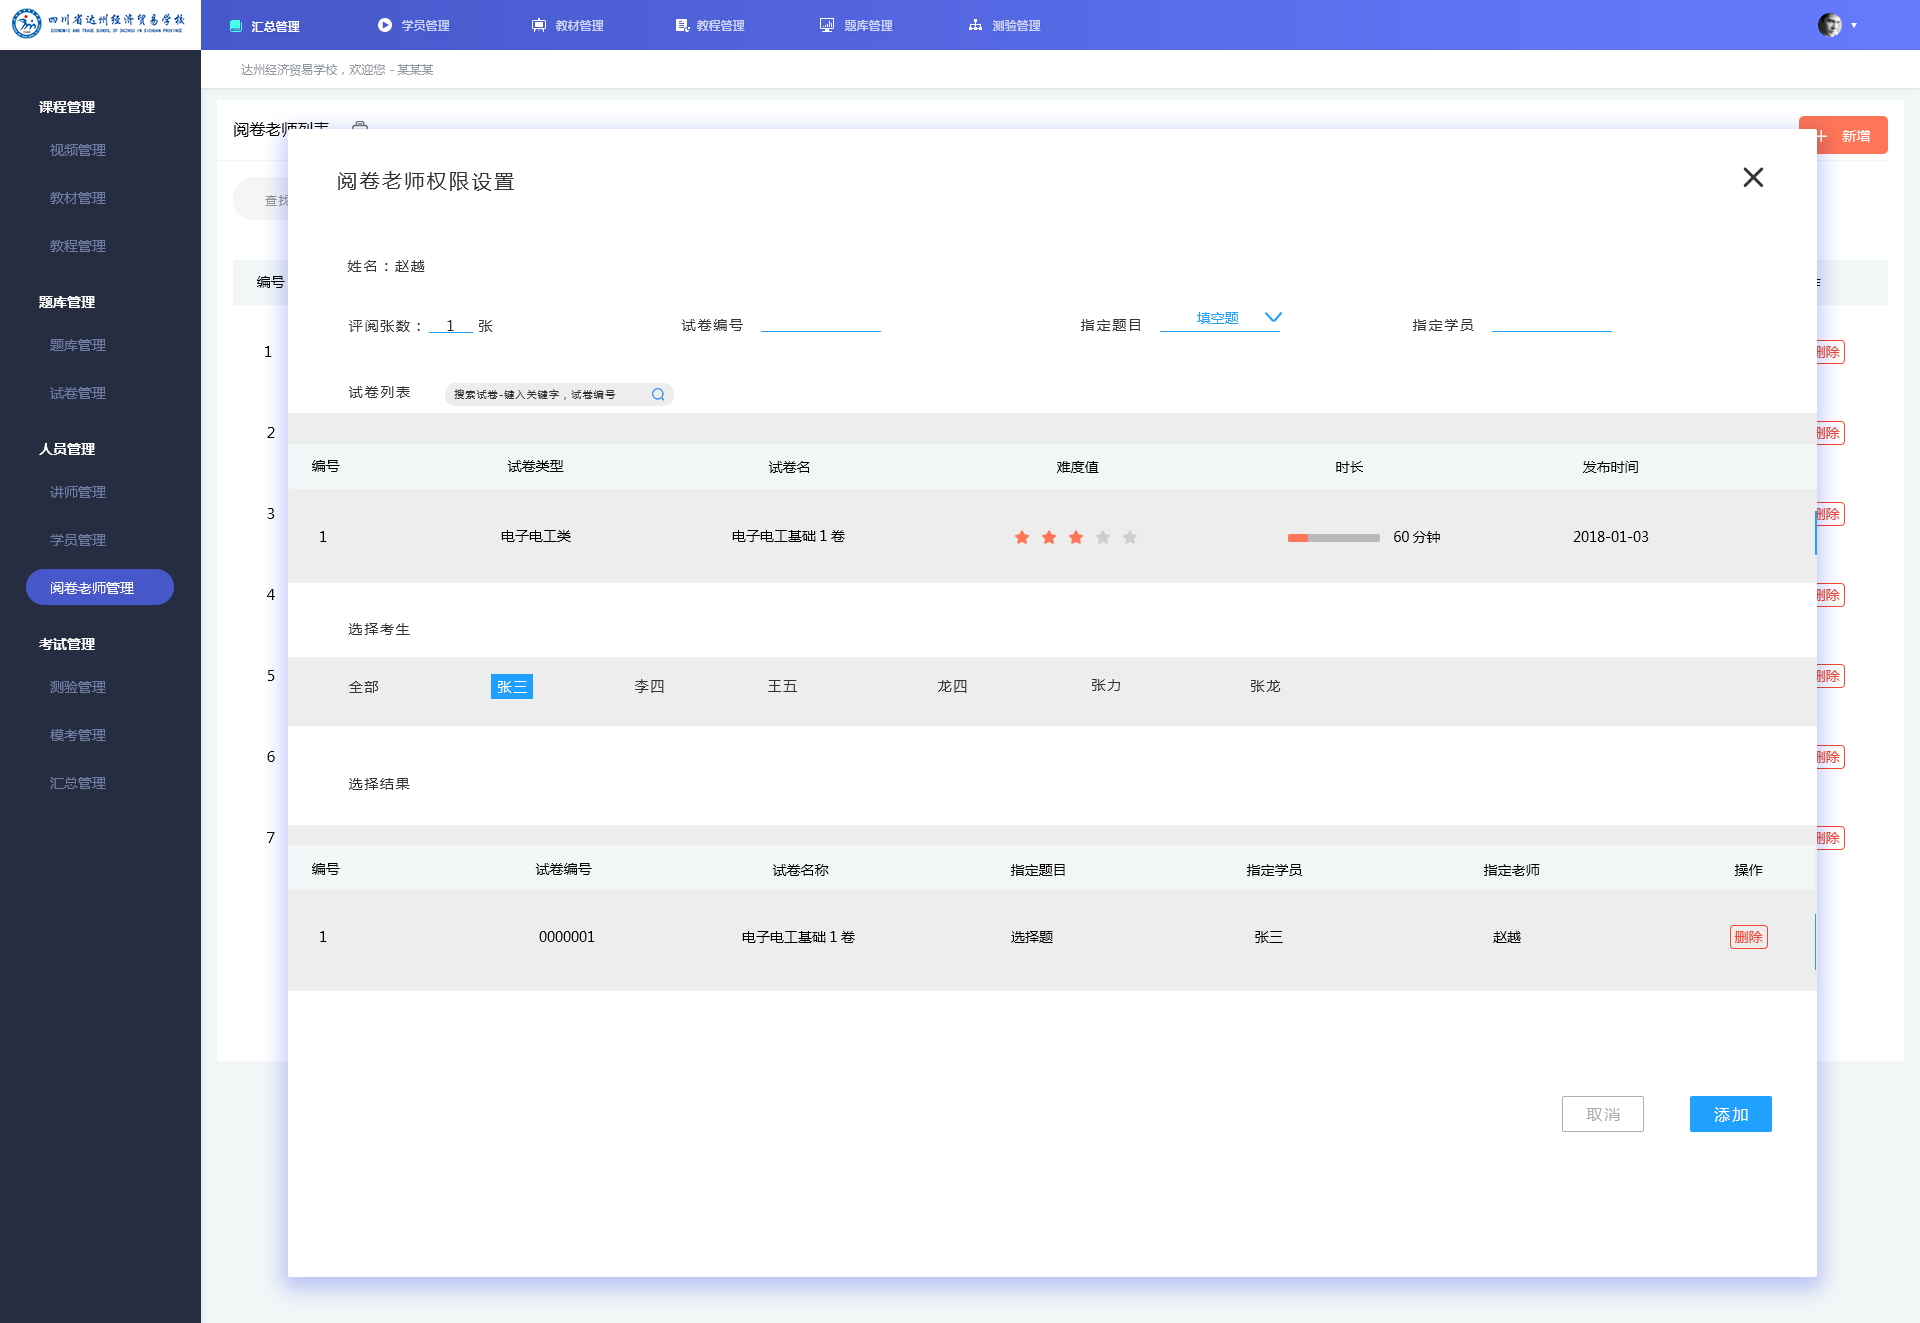The image size is (1920, 1323).
Task: Select 视频管理 in sidebar
Action: pos(78,150)
